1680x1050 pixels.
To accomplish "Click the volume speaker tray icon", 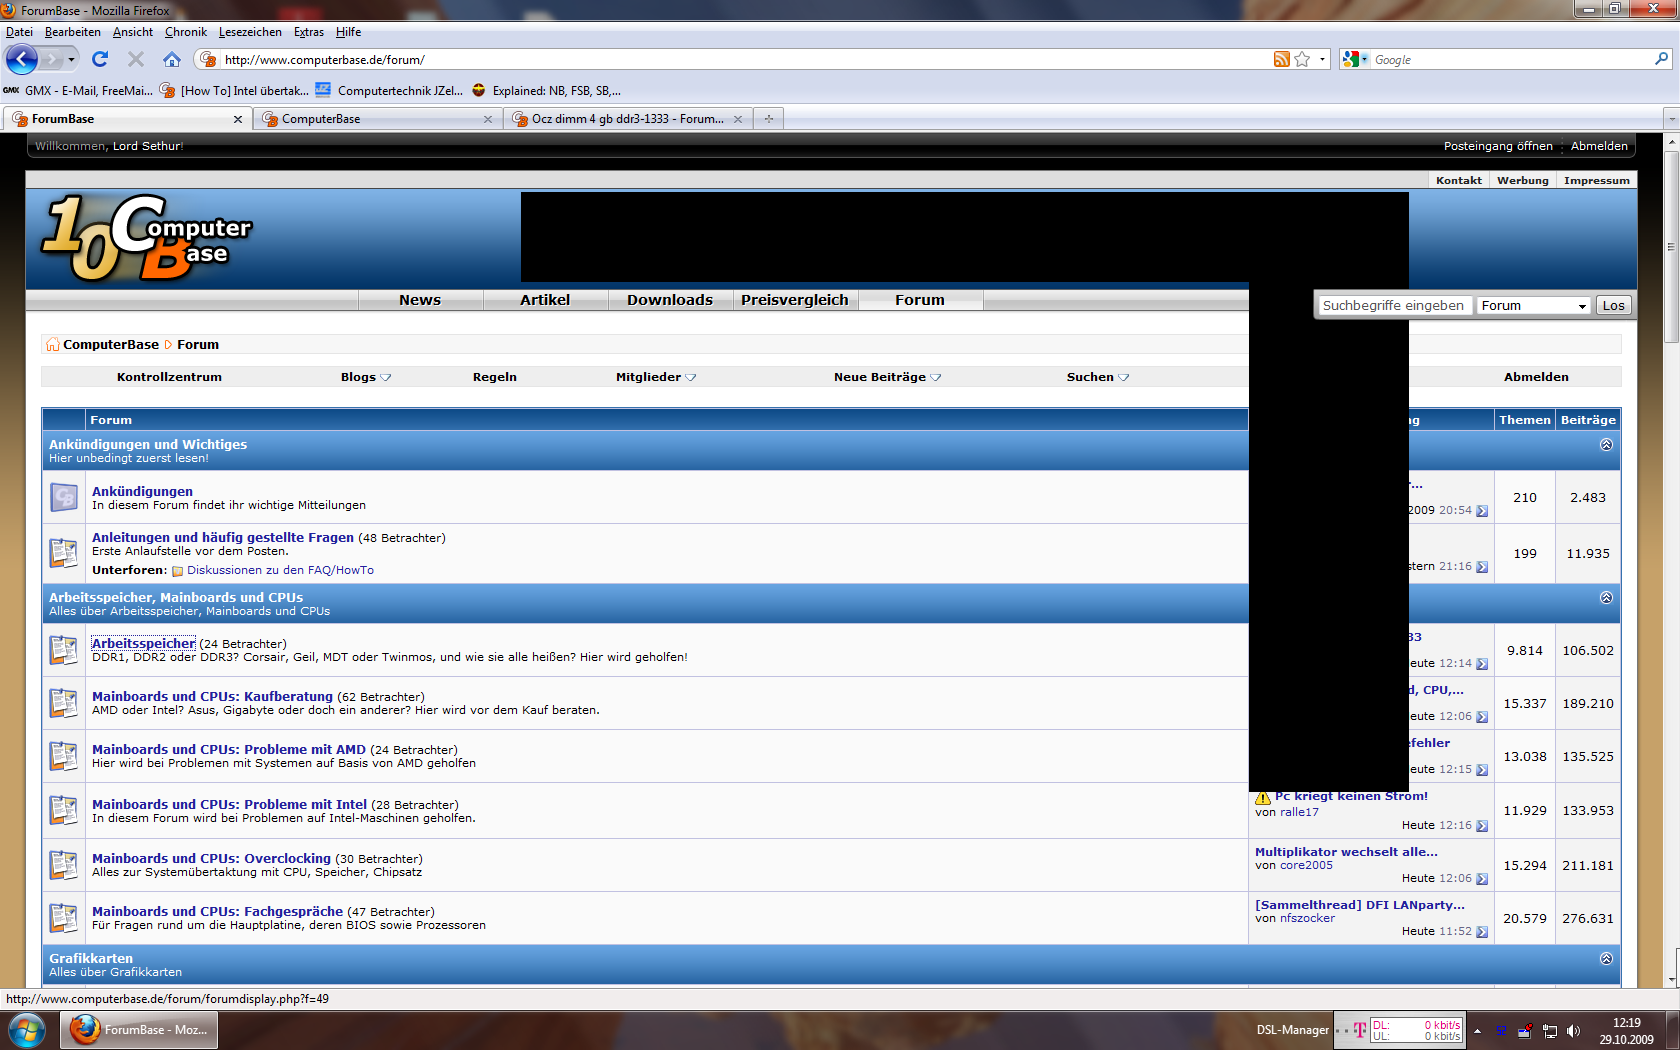I will pyautogui.click(x=1574, y=1031).
